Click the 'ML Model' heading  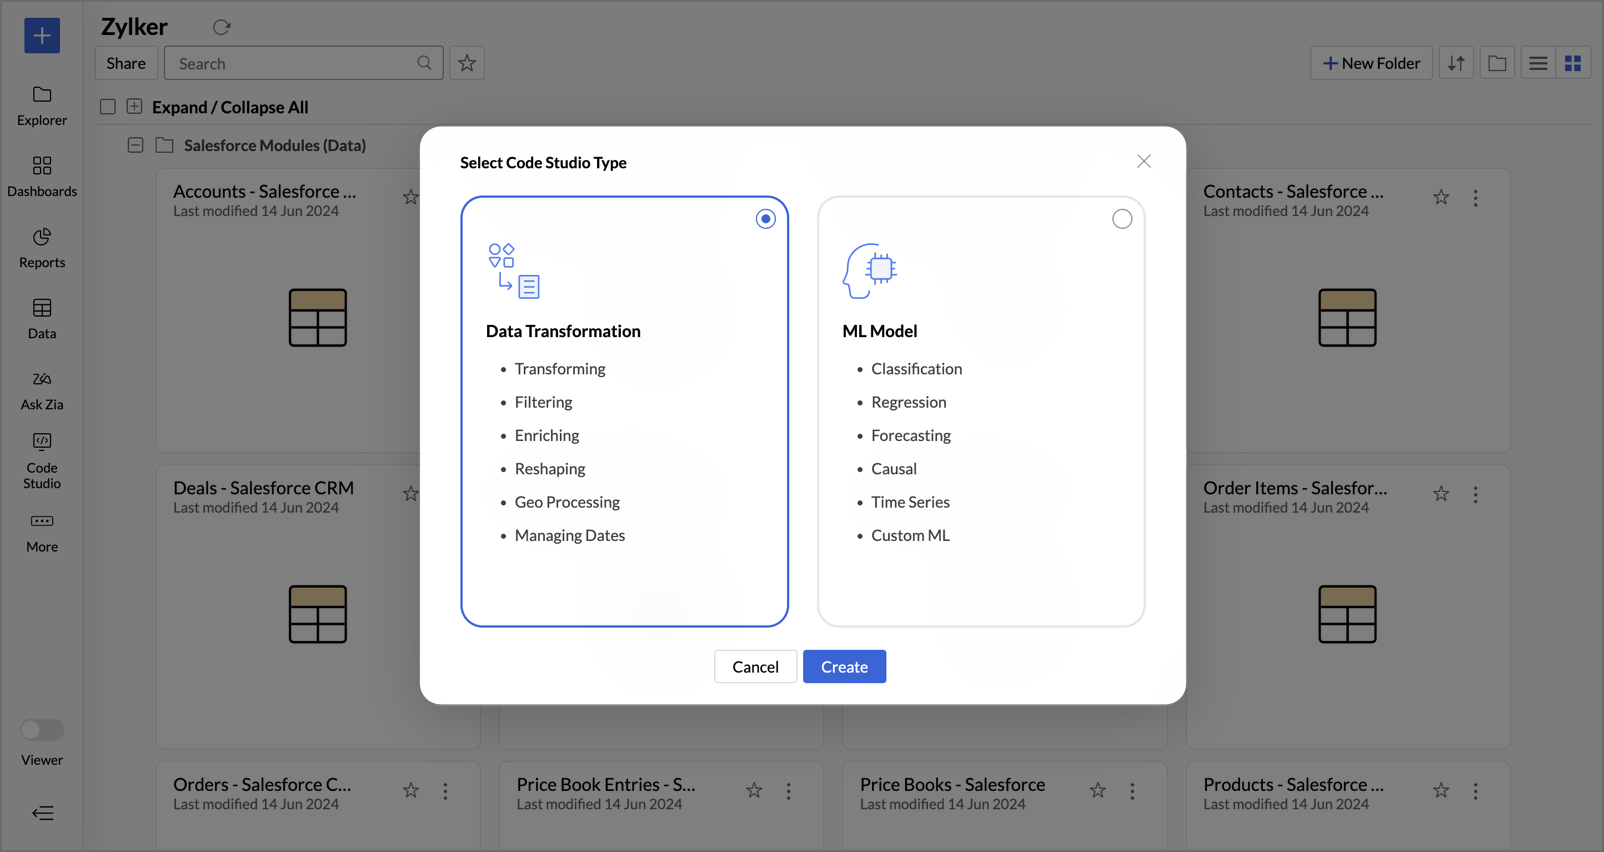(880, 331)
